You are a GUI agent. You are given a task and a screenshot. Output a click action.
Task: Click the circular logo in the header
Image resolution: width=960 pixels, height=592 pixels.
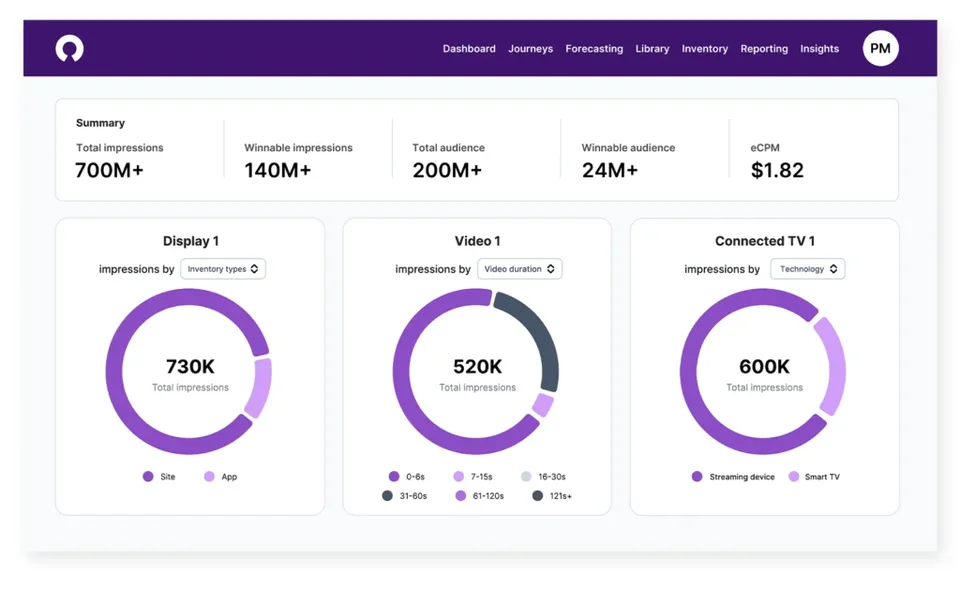[x=69, y=48]
